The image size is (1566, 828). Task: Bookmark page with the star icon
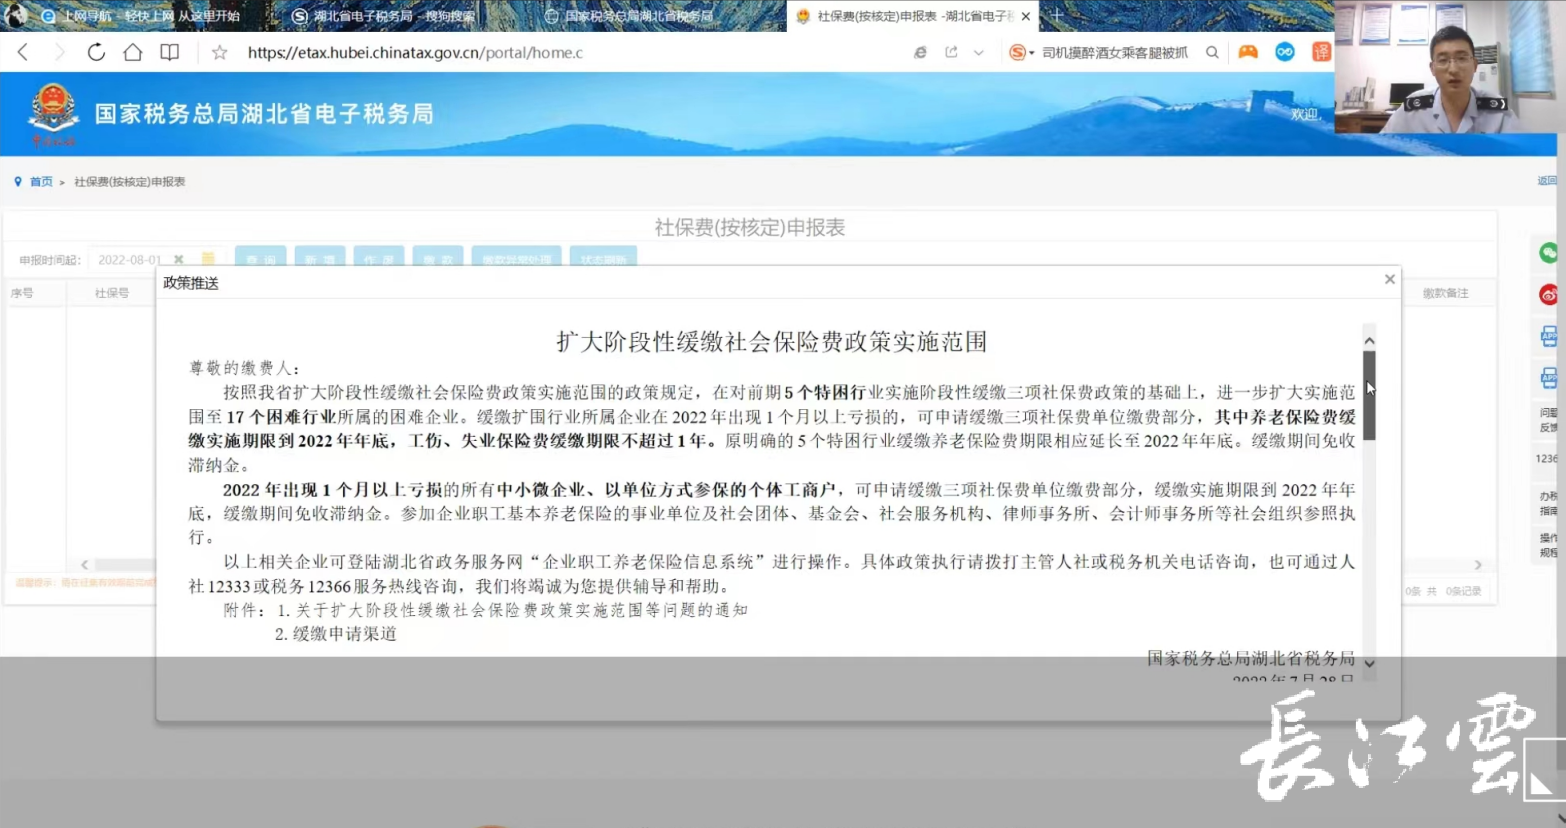[x=219, y=53]
